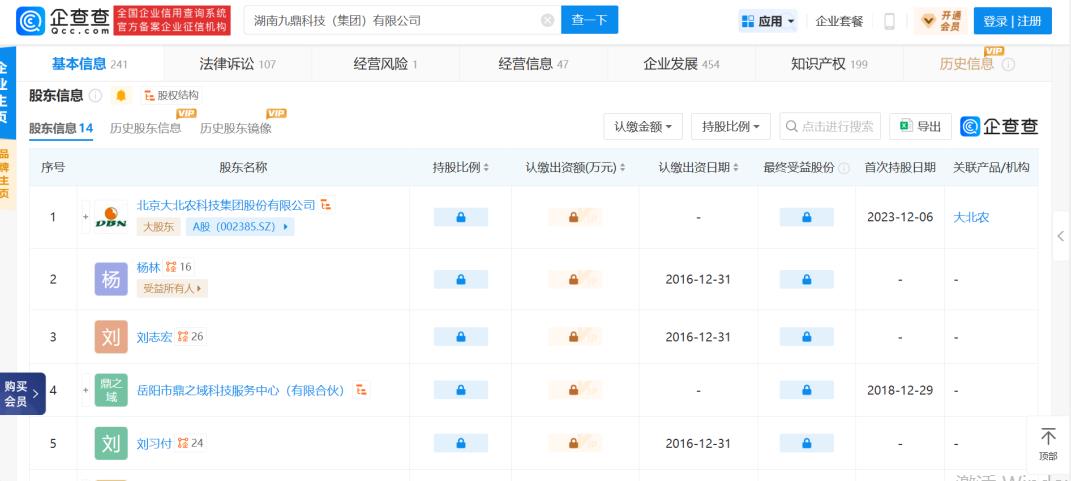Switch to 历史信息 tab
Viewport: 1071px width, 481px height.
977,64
